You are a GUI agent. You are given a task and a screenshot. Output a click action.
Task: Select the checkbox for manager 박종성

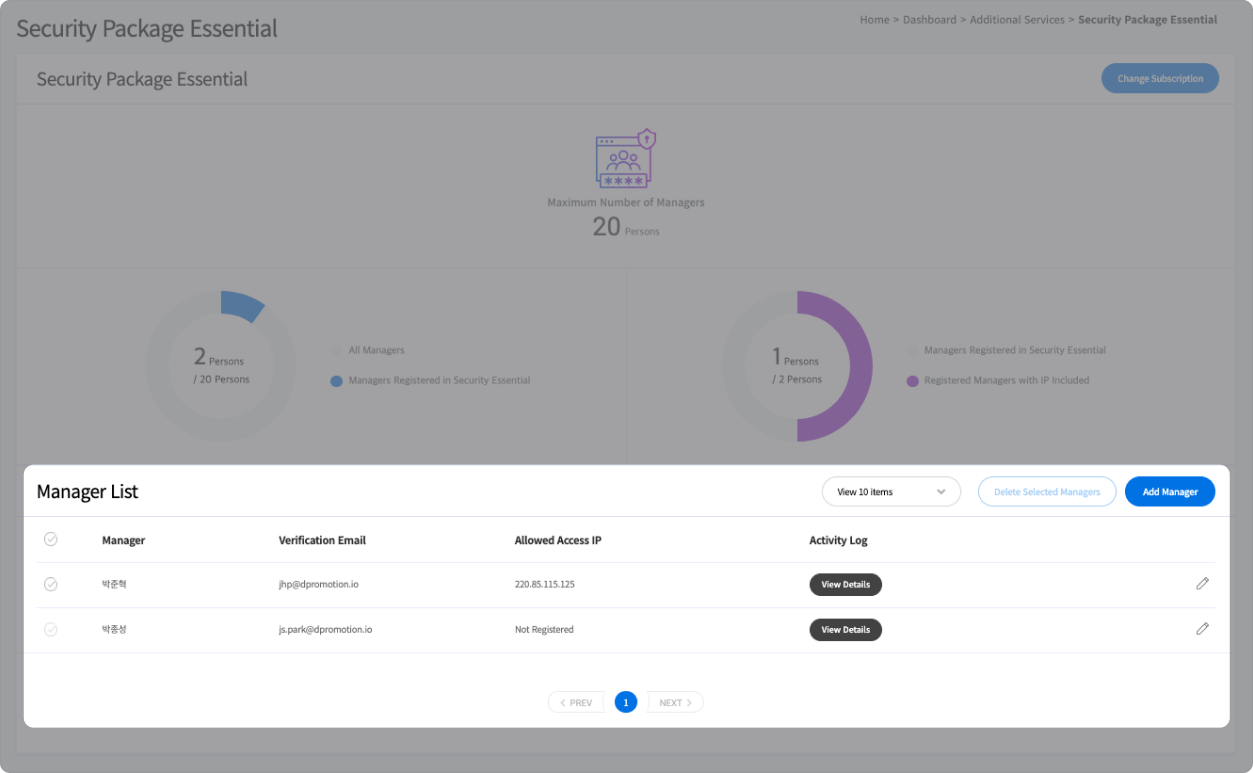click(x=51, y=630)
